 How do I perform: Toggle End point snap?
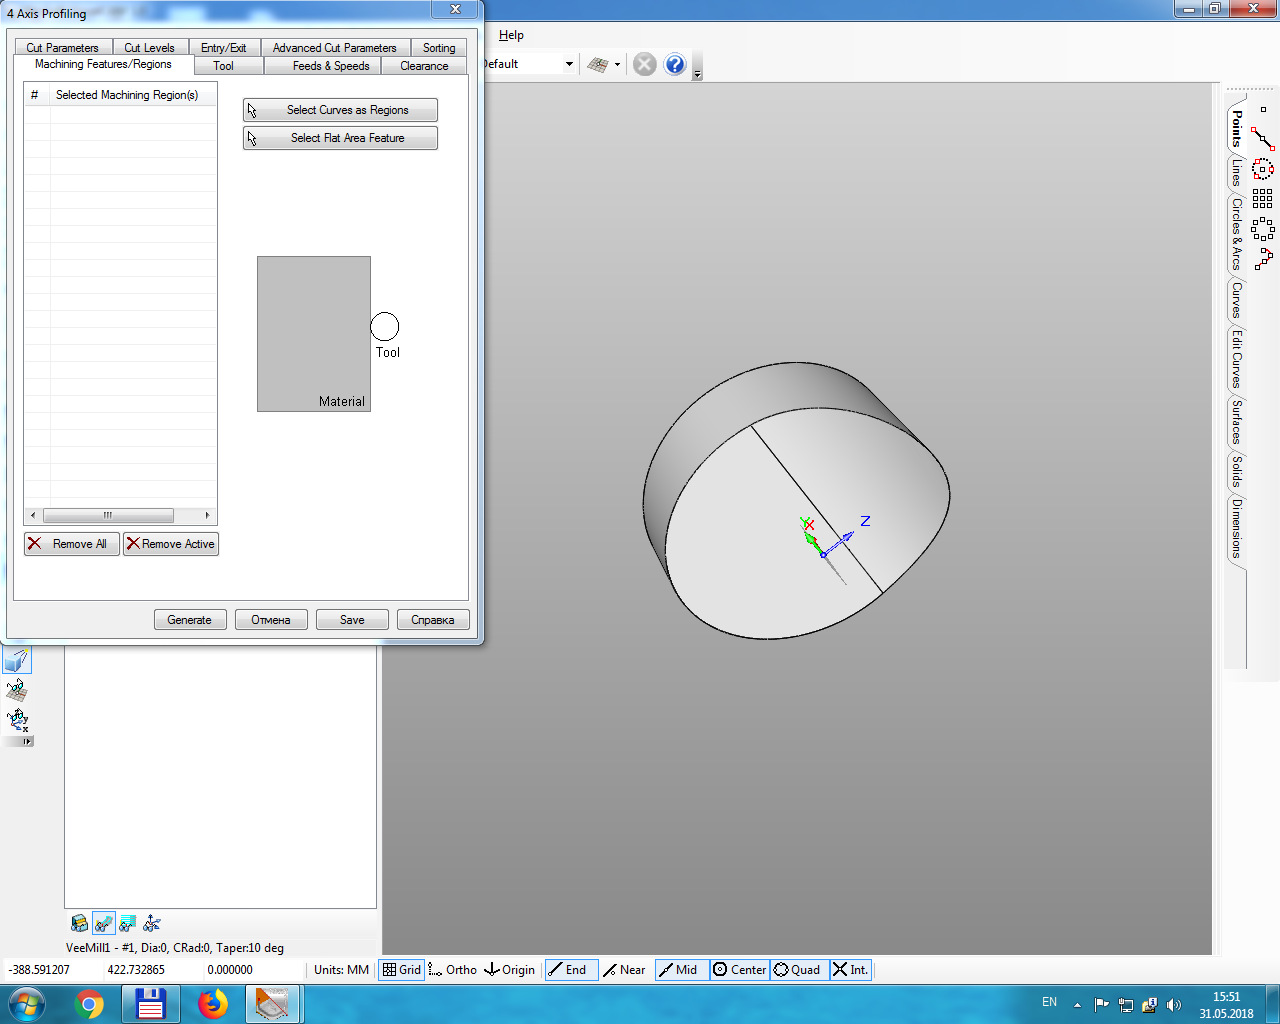click(572, 970)
